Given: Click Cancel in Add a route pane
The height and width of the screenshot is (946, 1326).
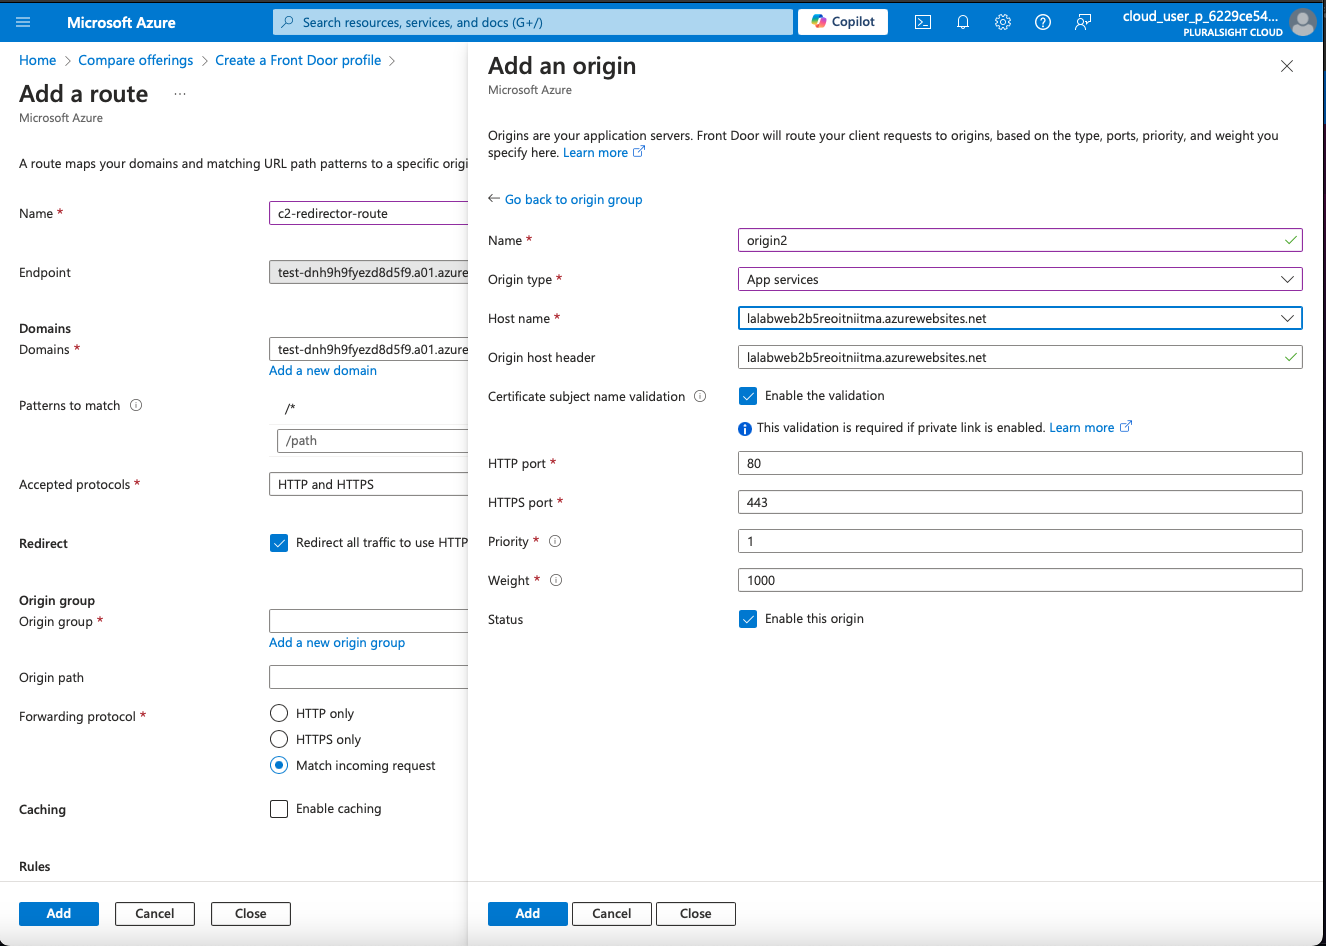Looking at the screenshot, I should click(155, 914).
